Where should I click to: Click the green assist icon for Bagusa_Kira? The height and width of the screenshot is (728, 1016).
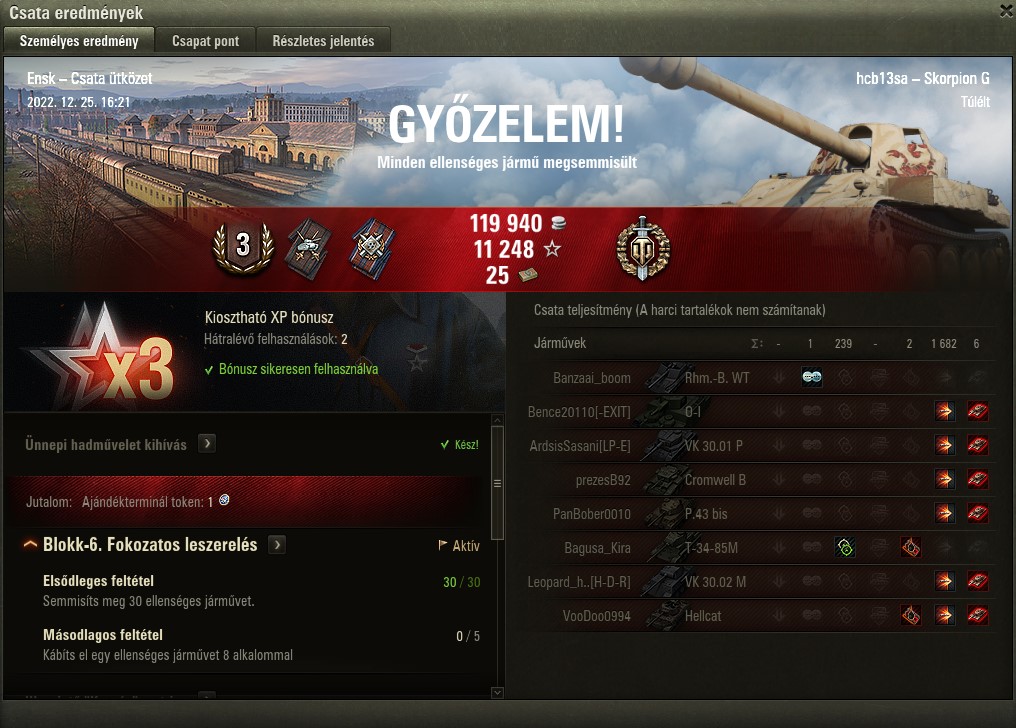845,547
